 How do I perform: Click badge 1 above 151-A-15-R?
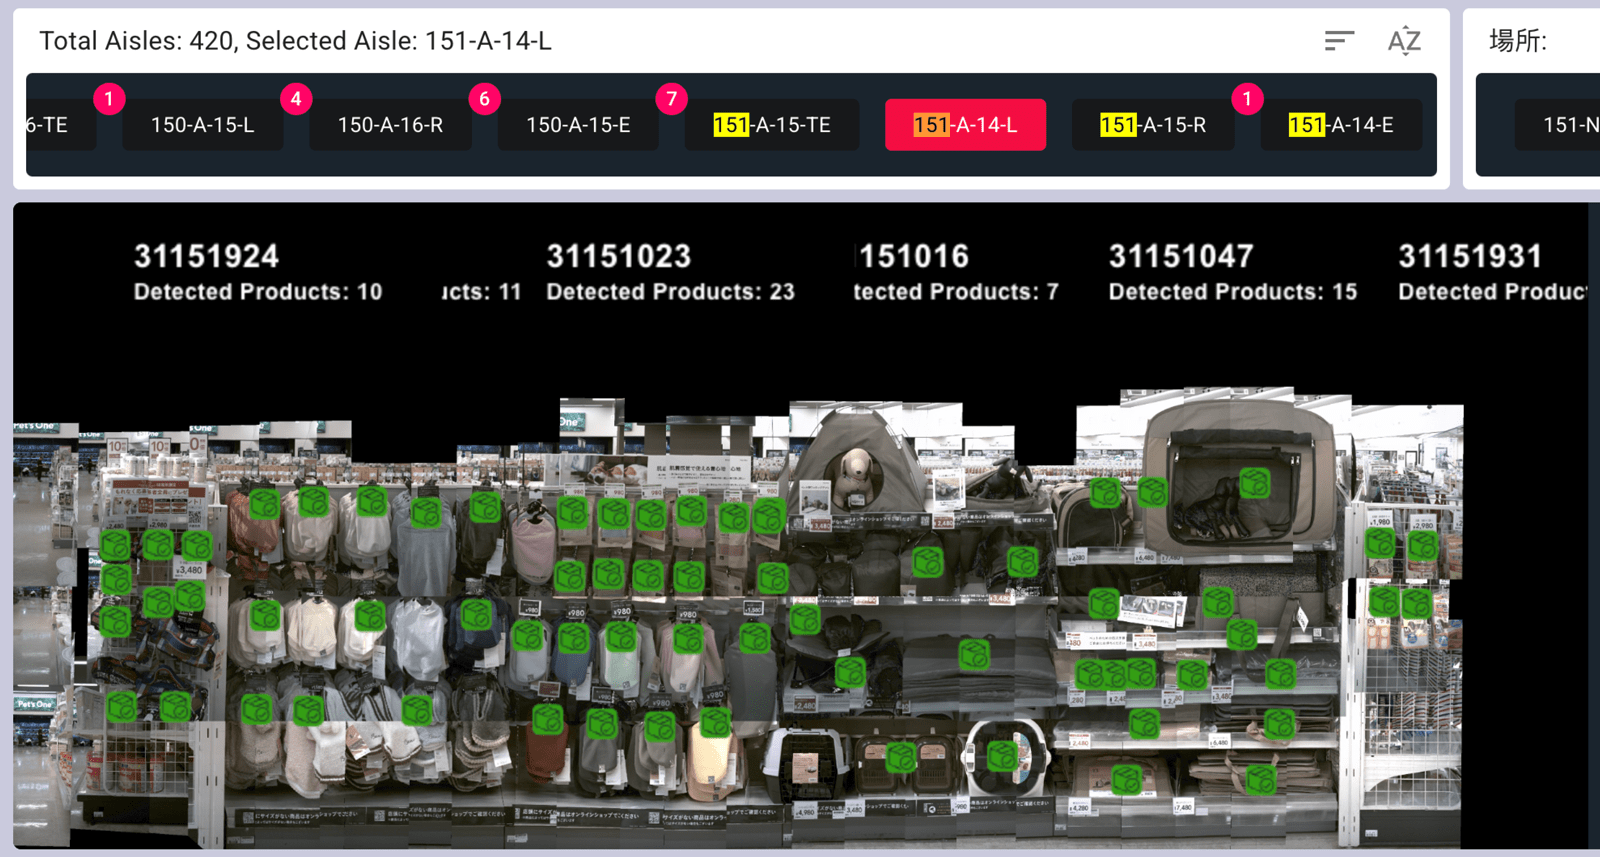(1247, 99)
